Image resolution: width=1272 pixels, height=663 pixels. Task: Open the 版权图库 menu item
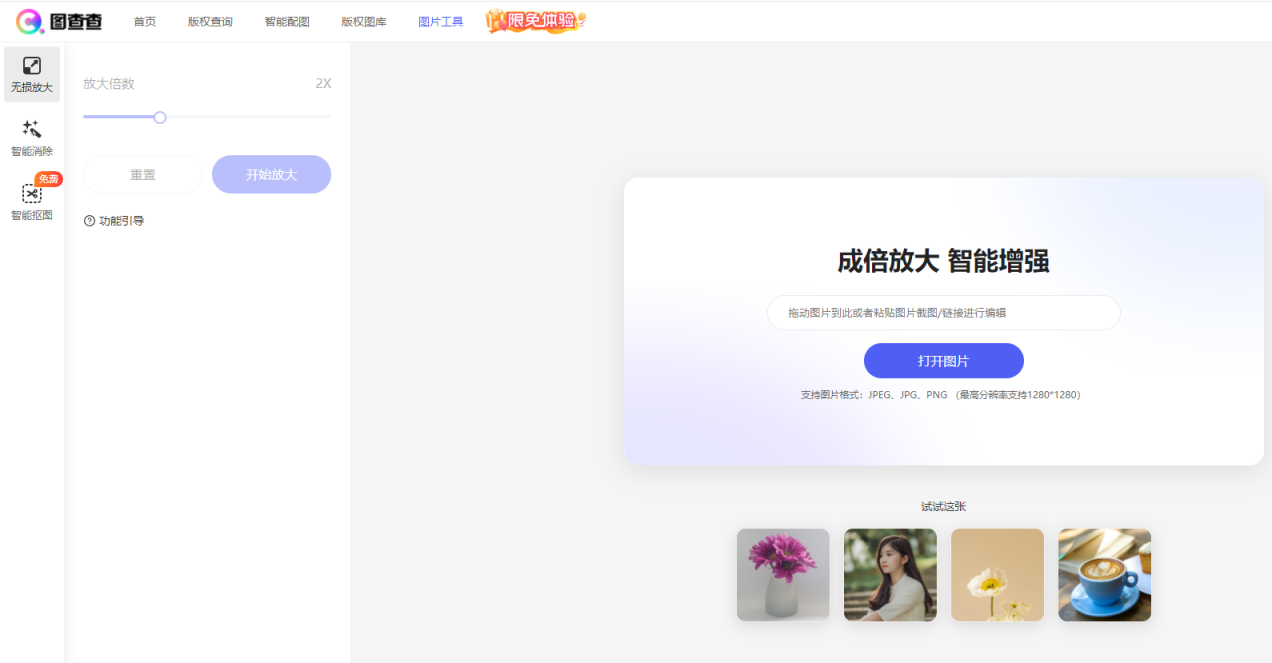point(364,20)
